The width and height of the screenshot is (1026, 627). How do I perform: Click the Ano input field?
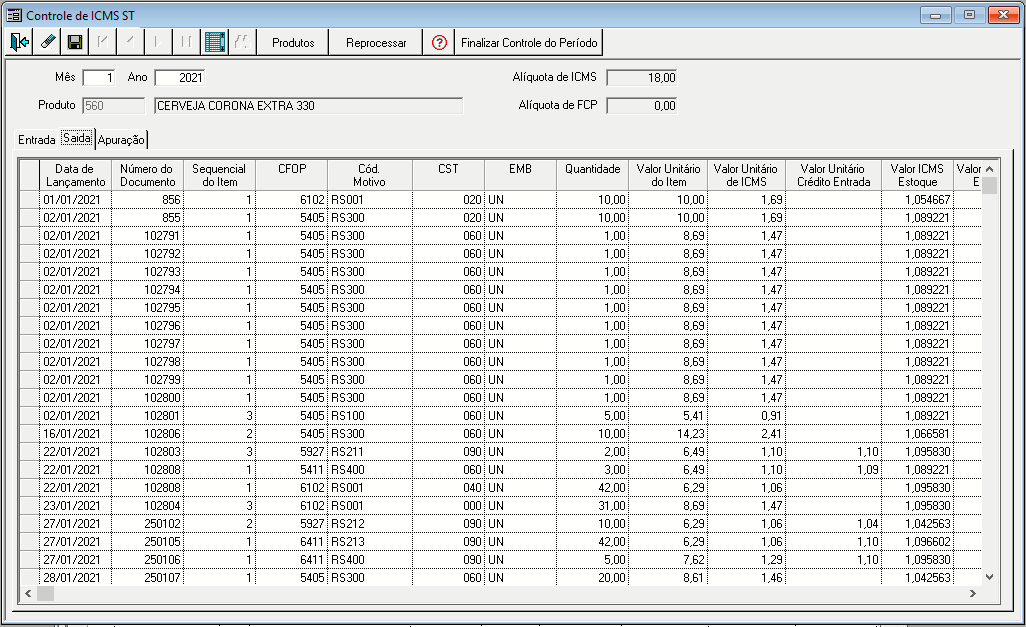point(180,78)
